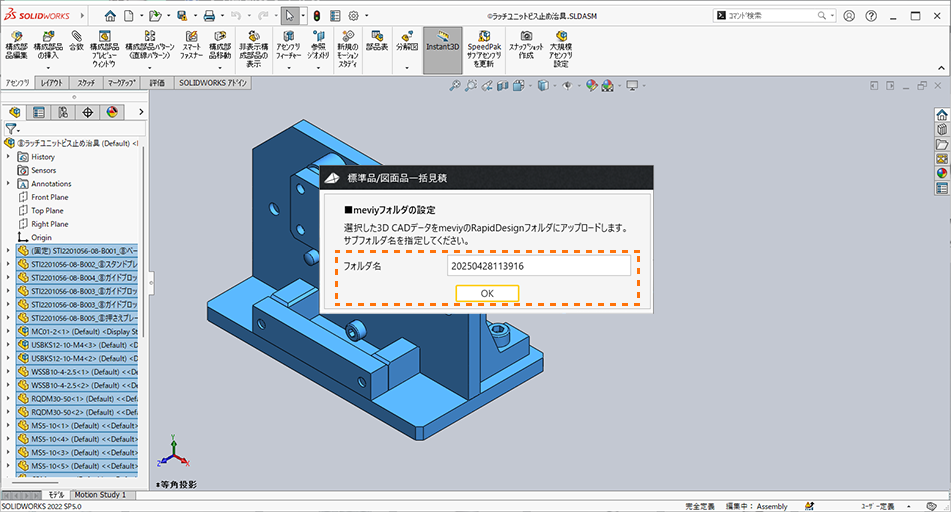Click Section View icon in view toolbar
The height and width of the screenshot is (512, 951).
tap(502, 86)
